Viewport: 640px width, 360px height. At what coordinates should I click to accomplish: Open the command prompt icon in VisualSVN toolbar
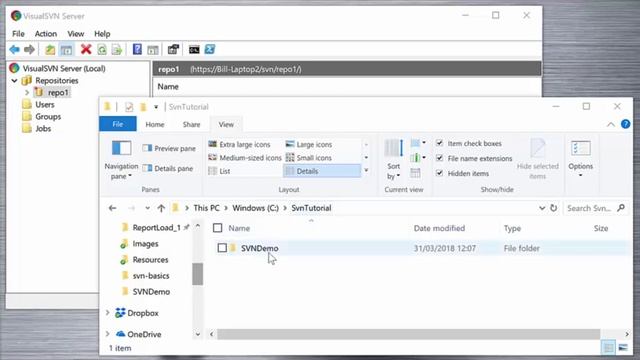(194, 50)
